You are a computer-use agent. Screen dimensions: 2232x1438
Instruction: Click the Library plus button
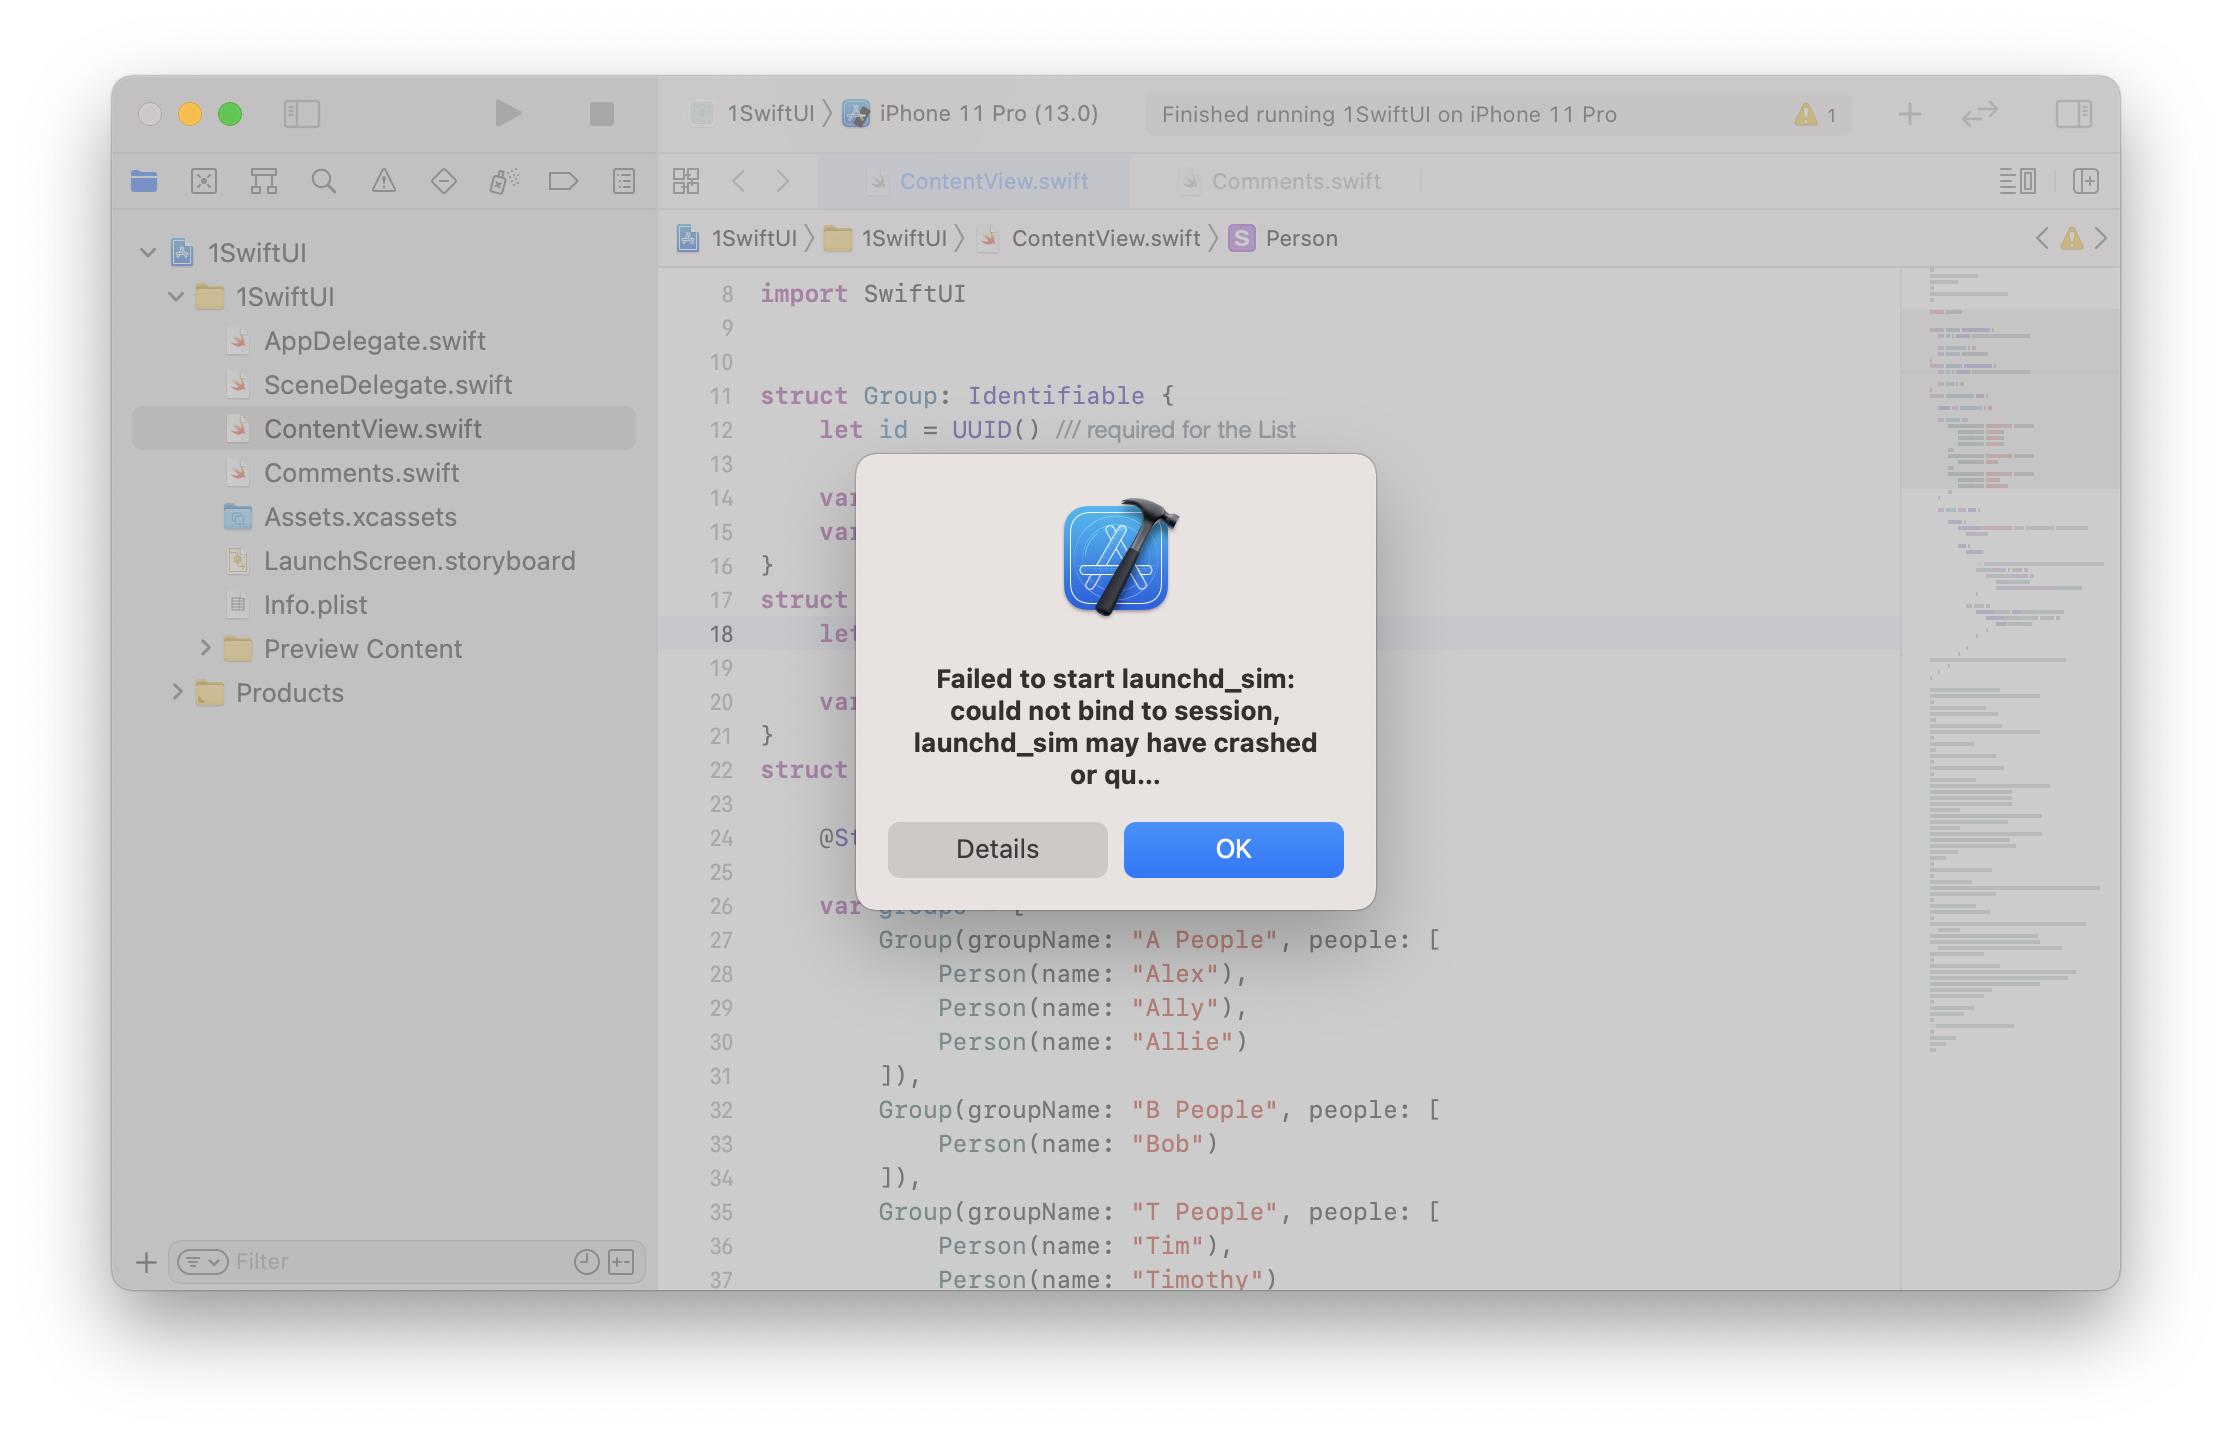(x=1909, y=114)
